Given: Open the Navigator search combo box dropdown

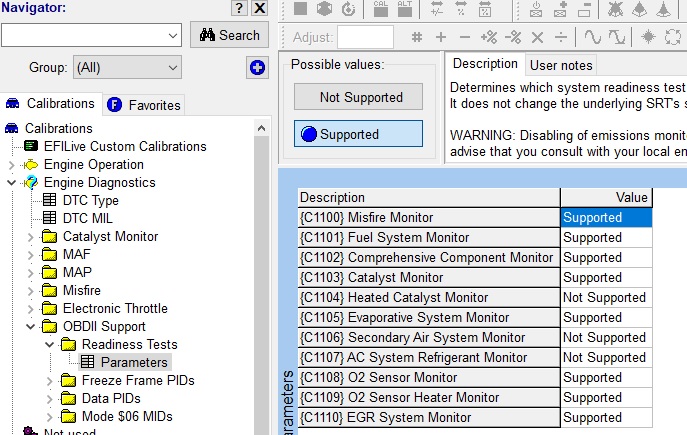Looking at the screenshot, I should pyautogui.click(x=172, y=35).
